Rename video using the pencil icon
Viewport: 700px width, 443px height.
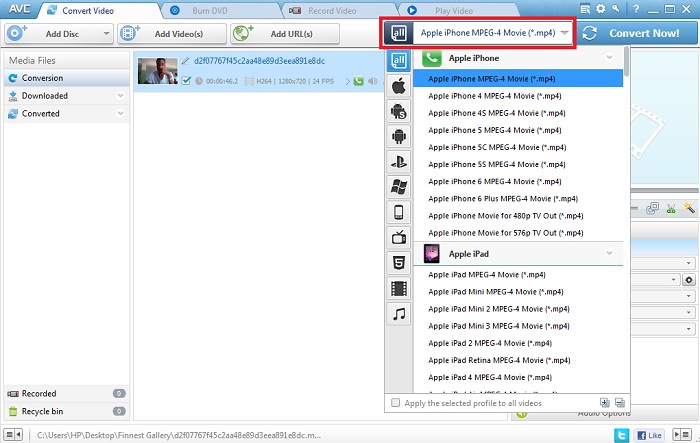click(185, 61)
